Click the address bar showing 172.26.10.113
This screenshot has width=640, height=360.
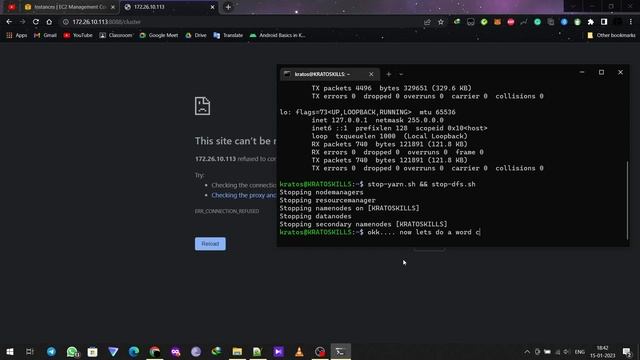tap(241, 22)
